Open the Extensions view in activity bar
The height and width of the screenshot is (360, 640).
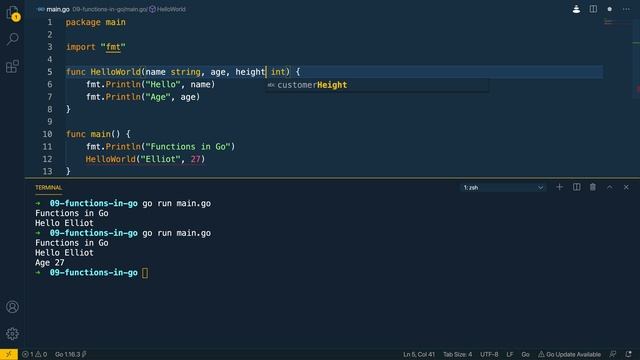12,66
